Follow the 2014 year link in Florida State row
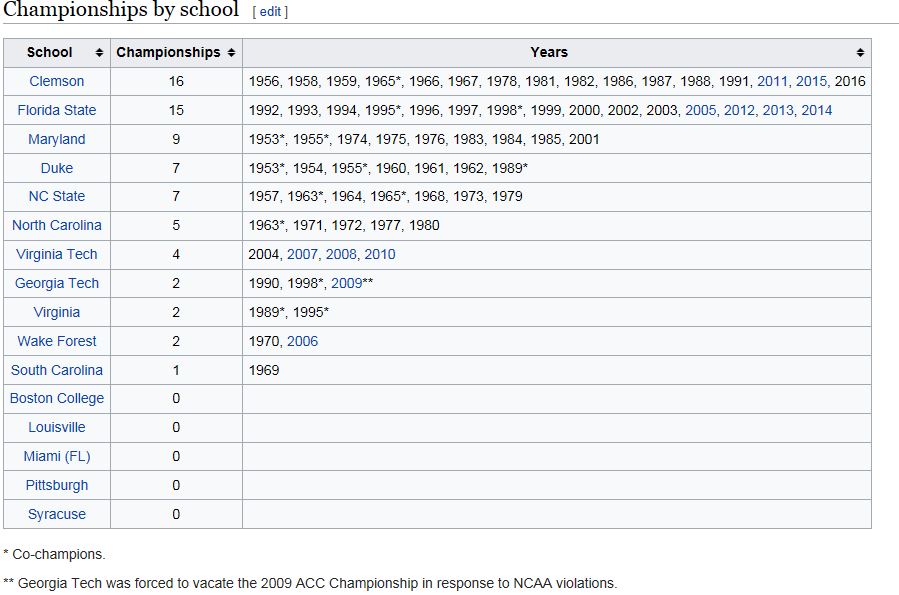This screenshot has width=899, height=595. click(816, 110)
